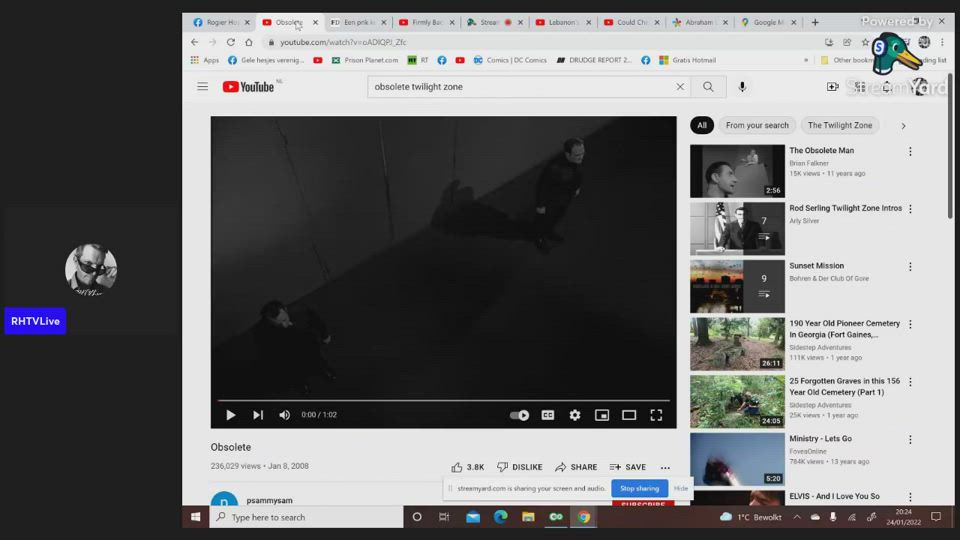Open more actions menu below video
The height and width of the screenshot is (540, 960).
point(665,467)
